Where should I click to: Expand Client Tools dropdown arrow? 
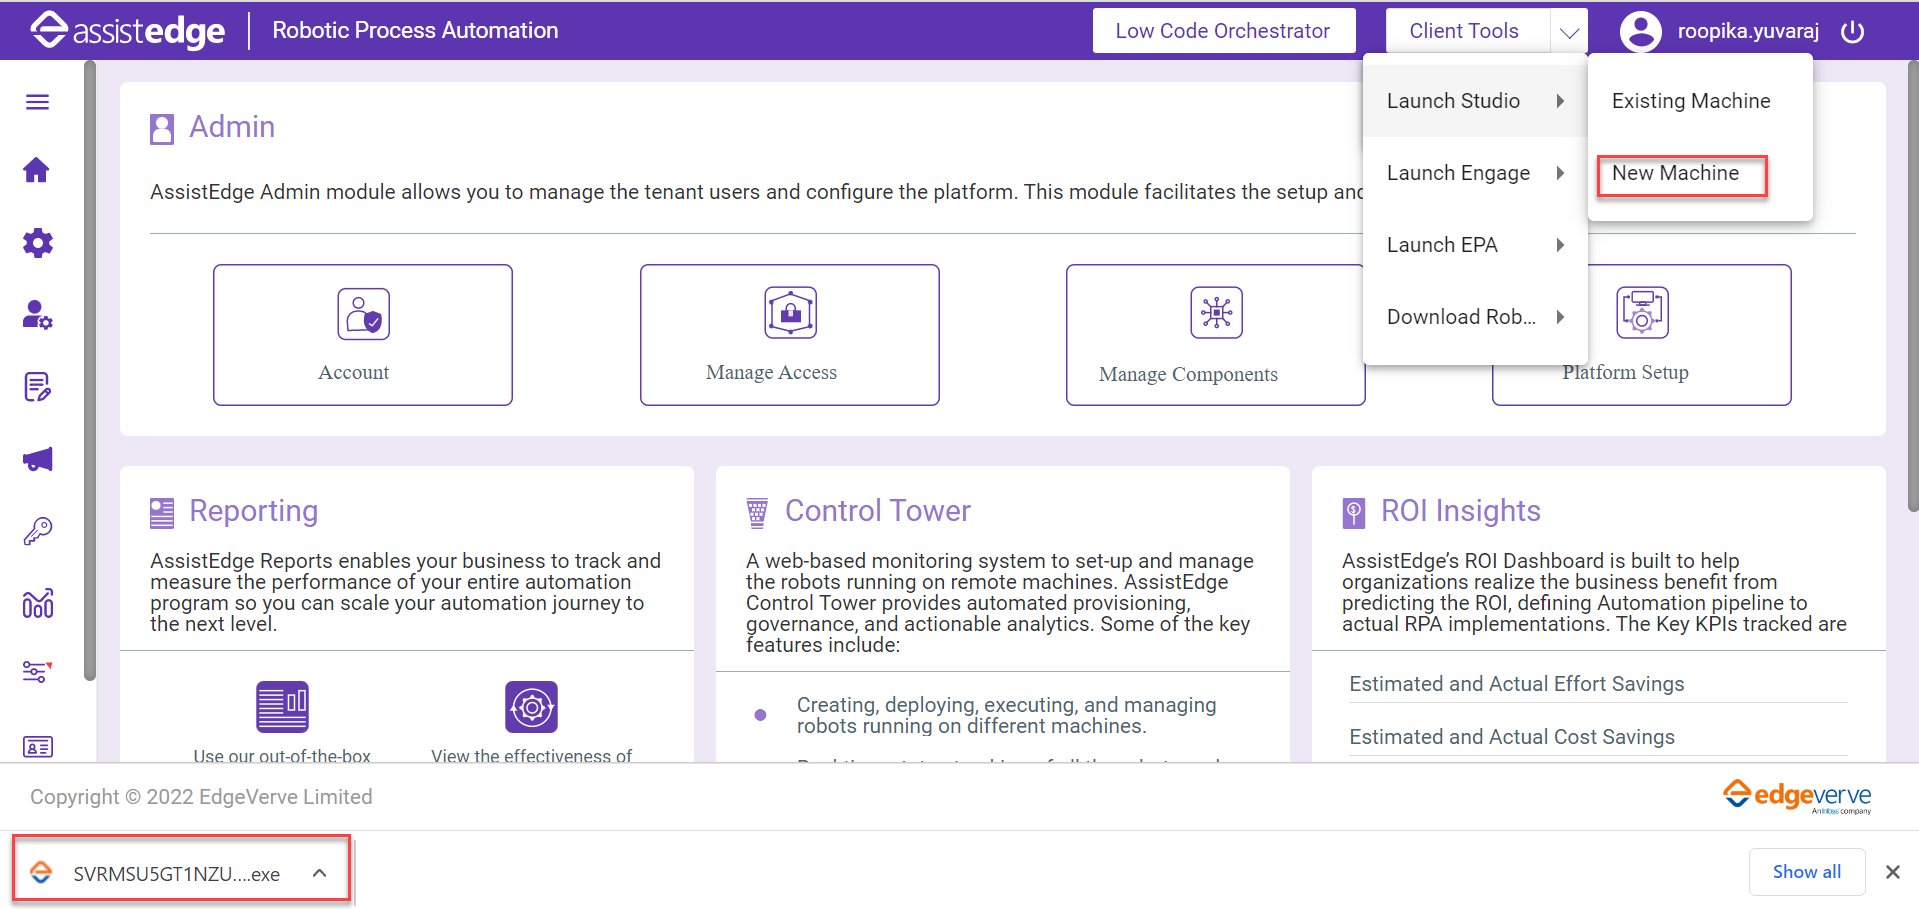1569,32
